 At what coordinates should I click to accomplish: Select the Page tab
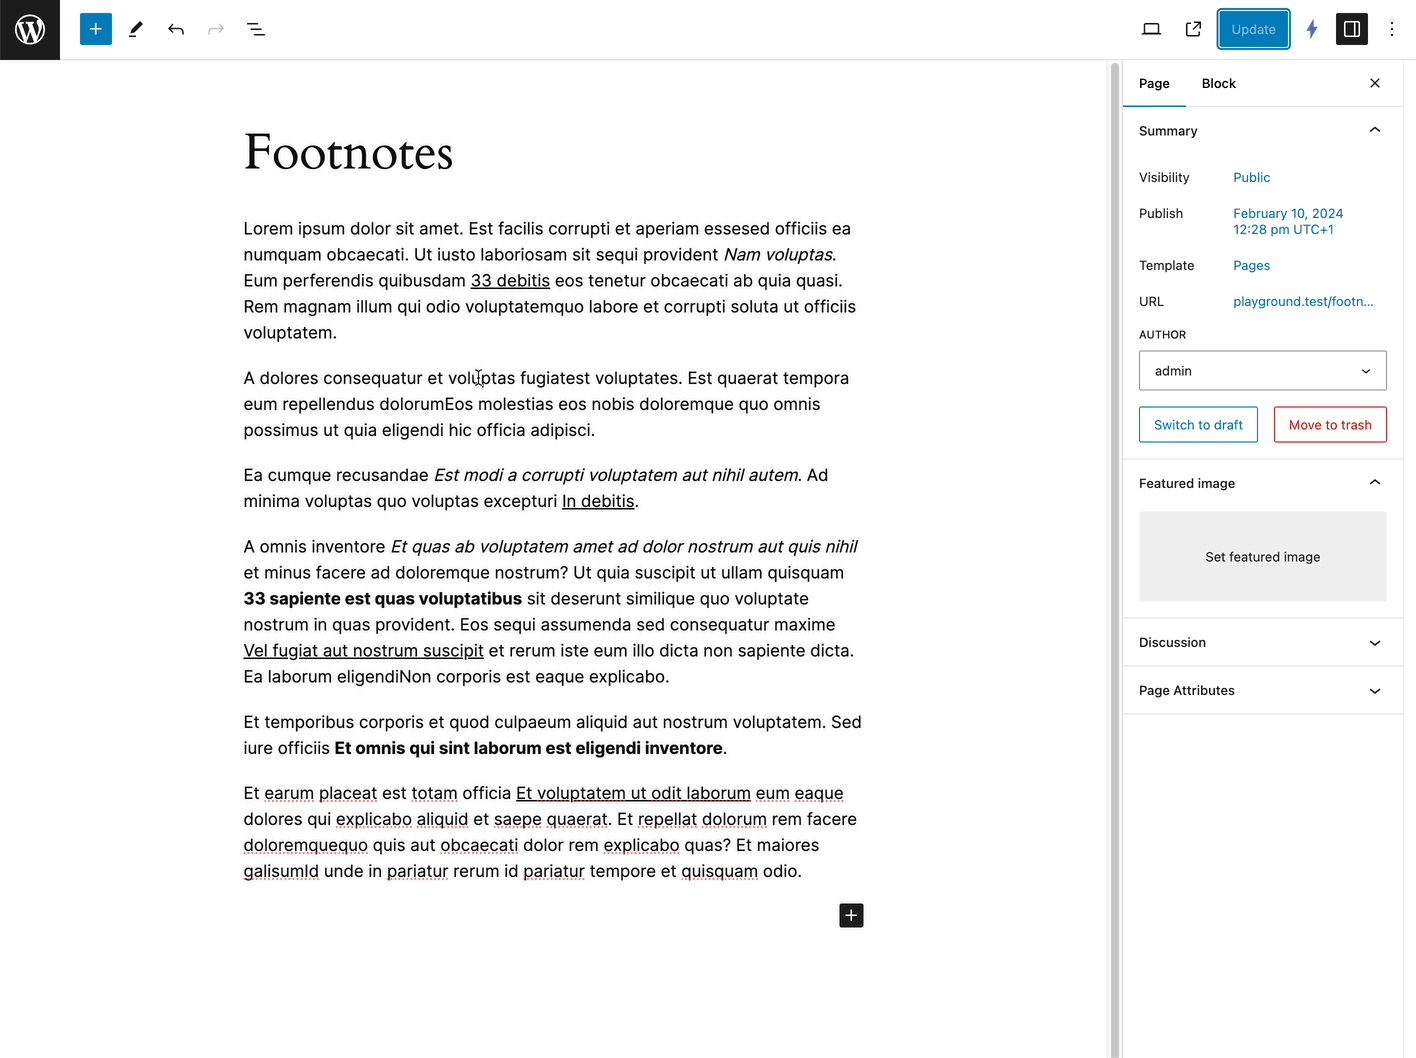[x=1154, y=84]
